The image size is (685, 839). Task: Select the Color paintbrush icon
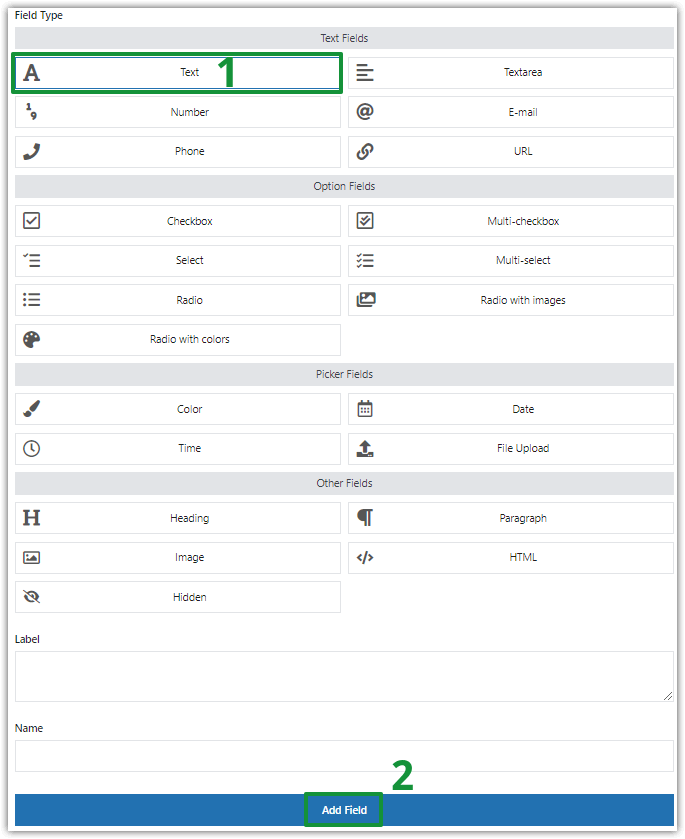[x=32, y=409]
